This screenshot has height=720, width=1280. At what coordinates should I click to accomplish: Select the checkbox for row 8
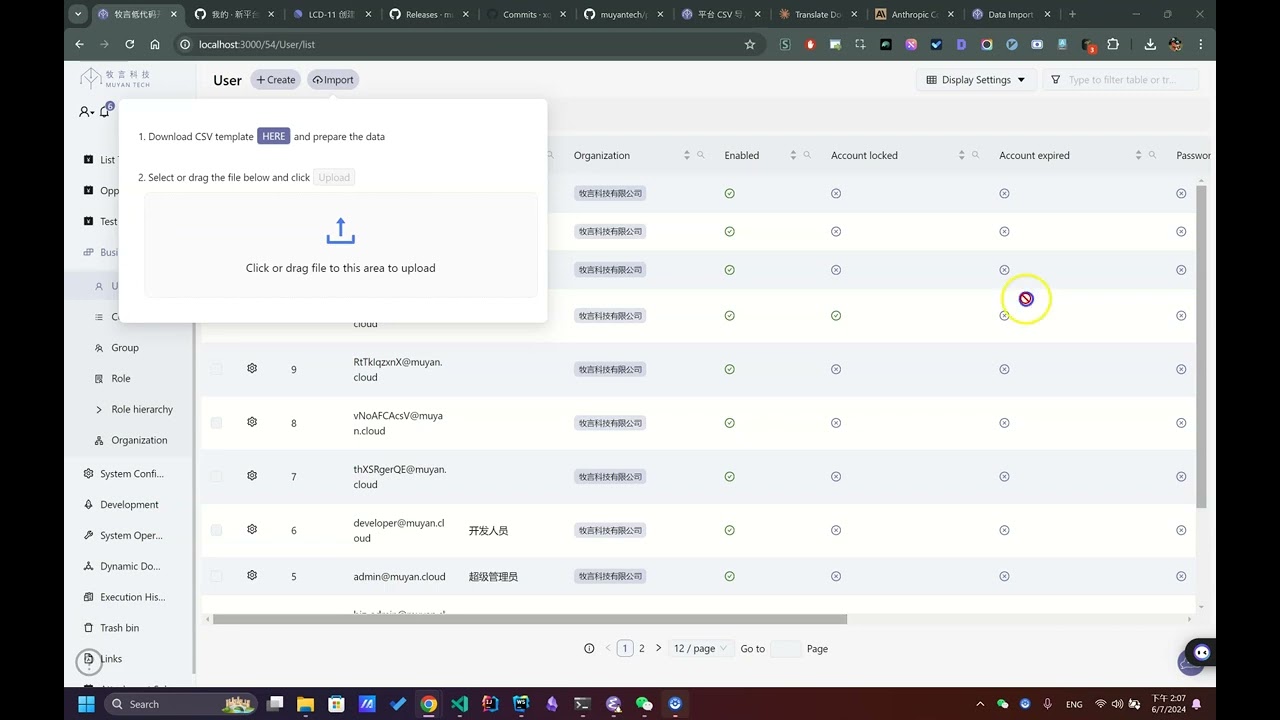coord(216,423)
